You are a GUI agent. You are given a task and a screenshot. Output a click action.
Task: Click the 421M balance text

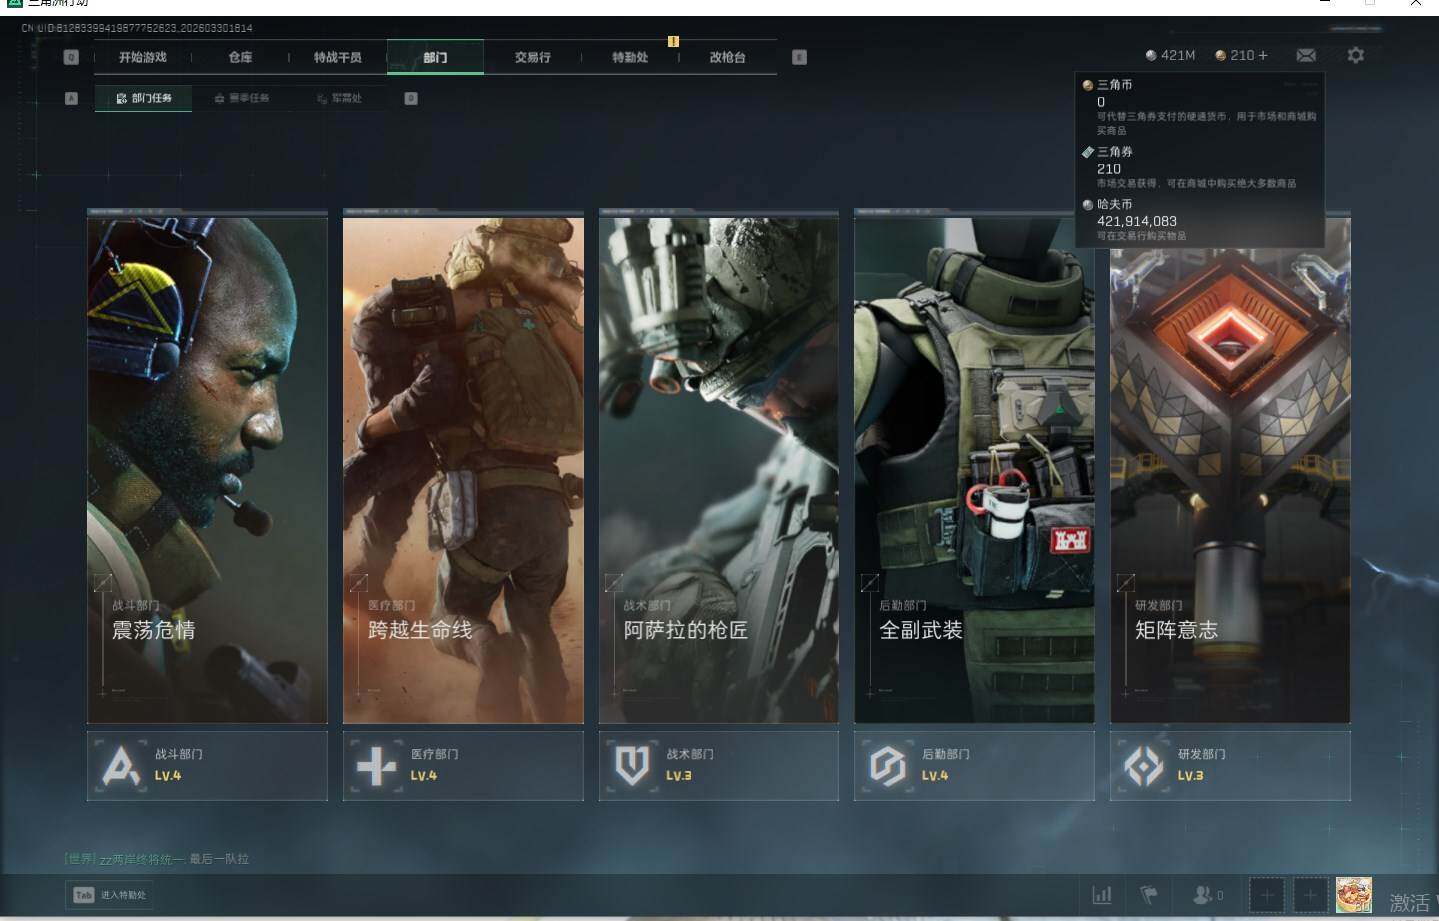(x=1178, y=55)
